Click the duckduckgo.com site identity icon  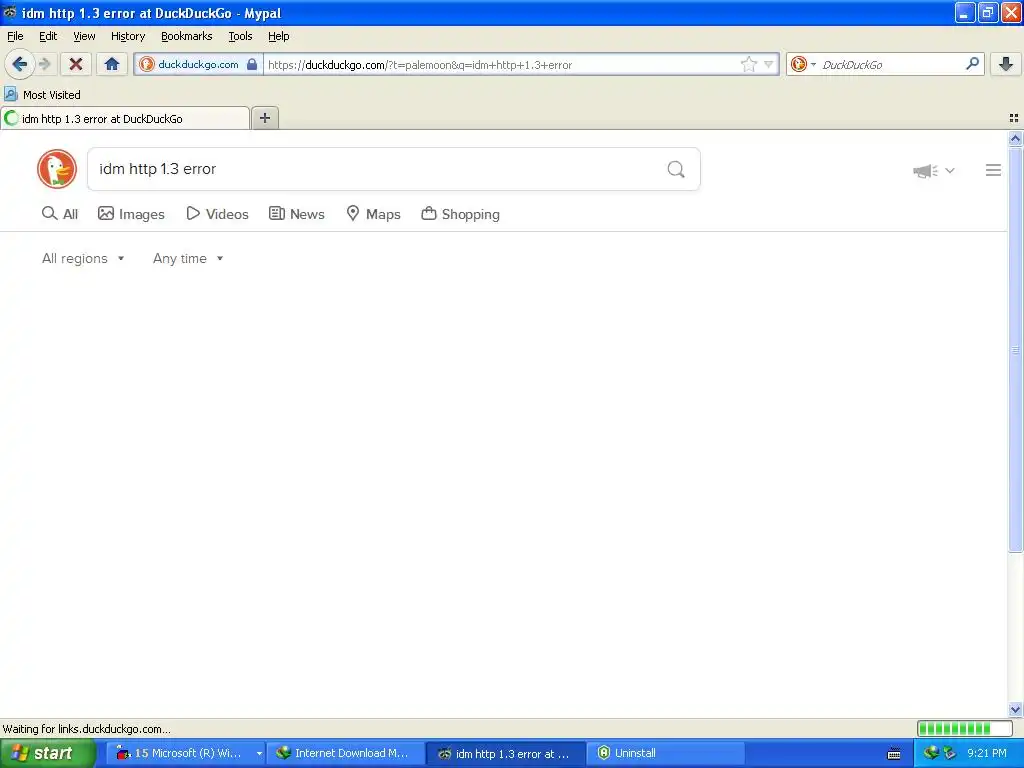(147, 64)
